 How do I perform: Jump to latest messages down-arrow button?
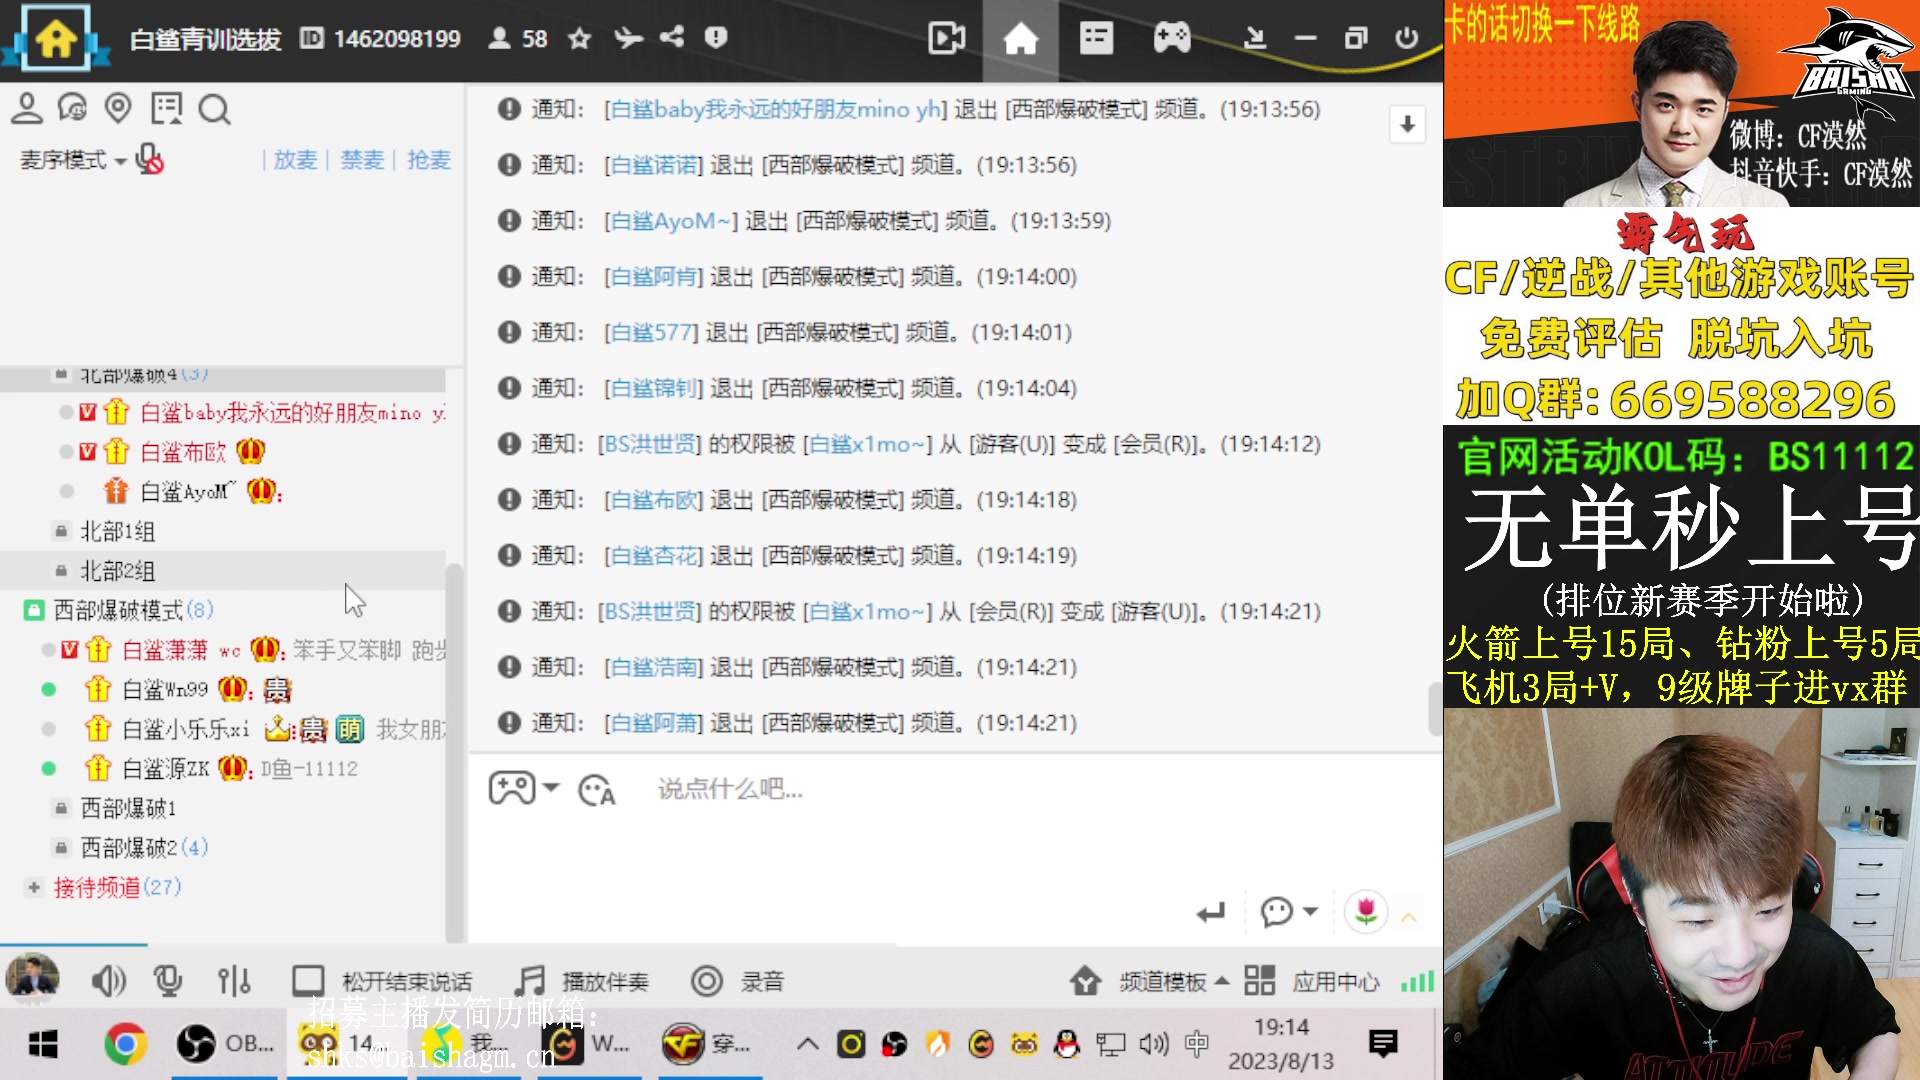[1407, 124]
